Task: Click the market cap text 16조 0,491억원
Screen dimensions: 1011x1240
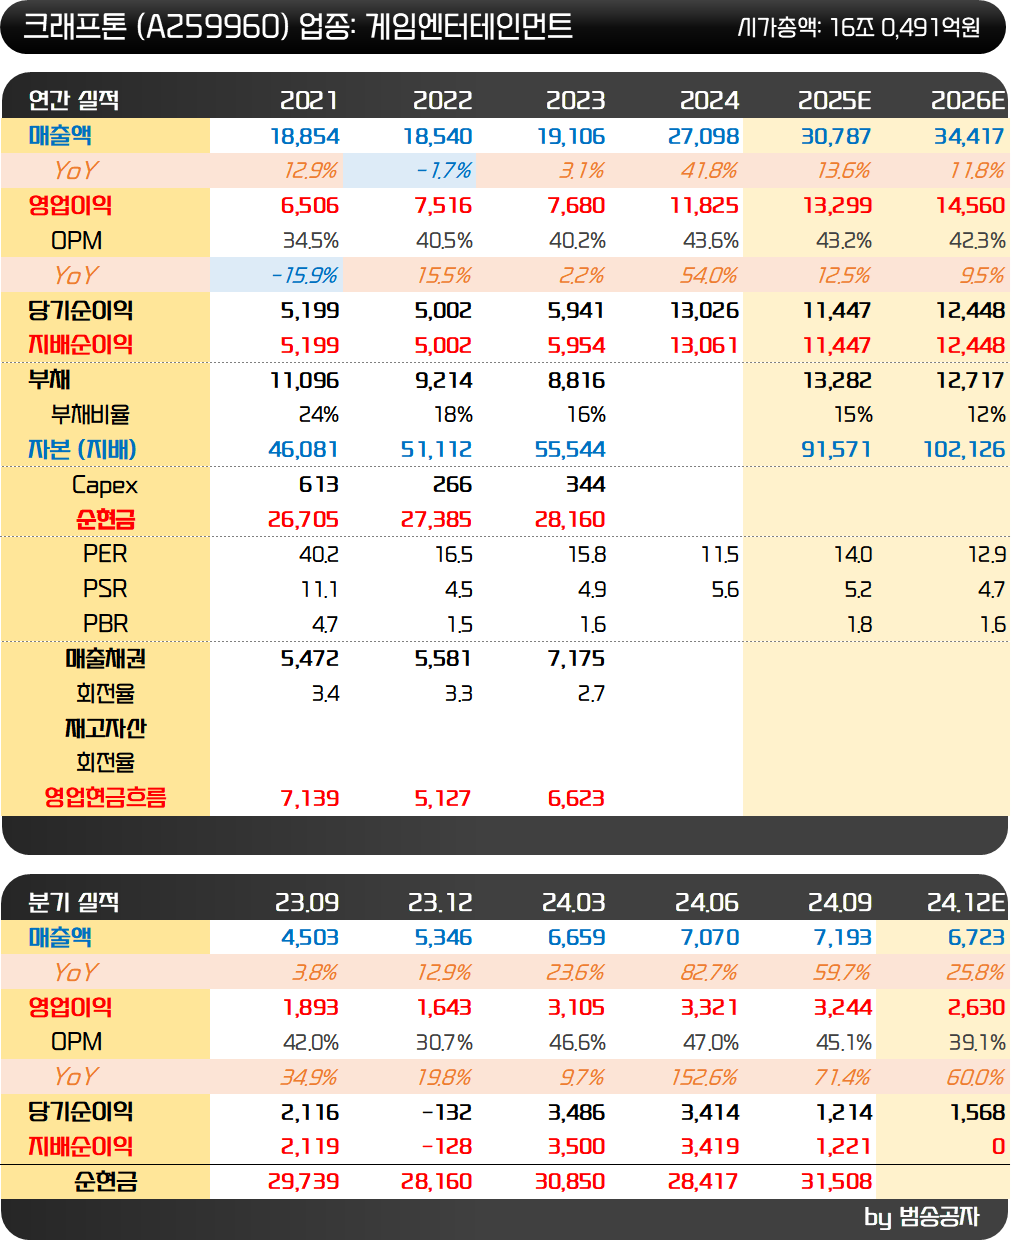Action: coord(905,27)
